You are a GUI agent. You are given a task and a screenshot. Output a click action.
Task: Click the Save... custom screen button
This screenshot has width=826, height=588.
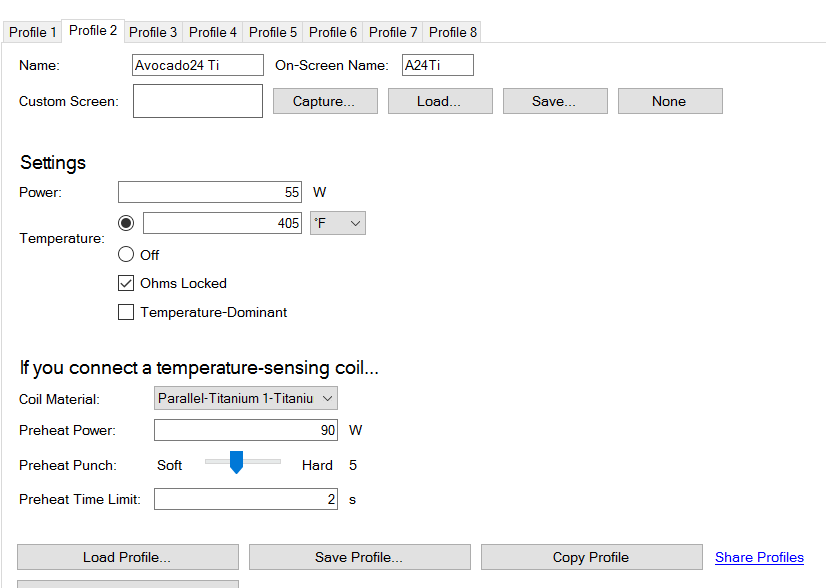[x=554, y=101]
